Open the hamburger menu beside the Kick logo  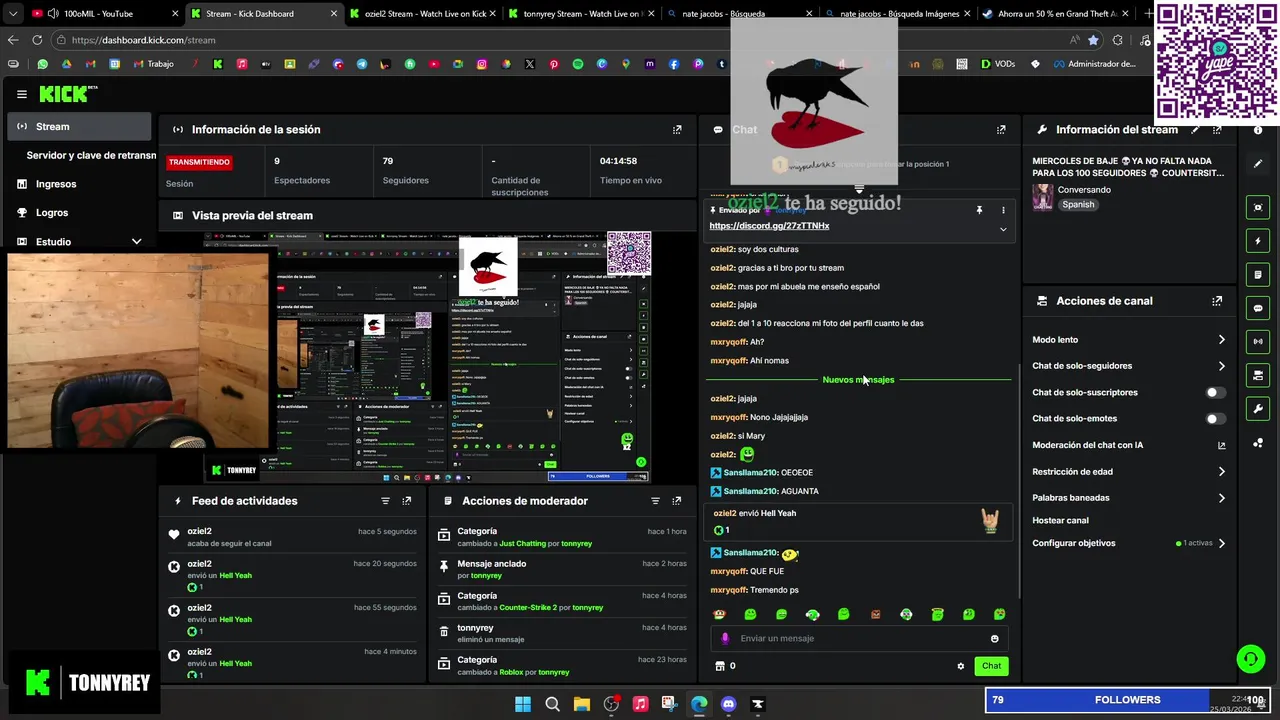22,94
